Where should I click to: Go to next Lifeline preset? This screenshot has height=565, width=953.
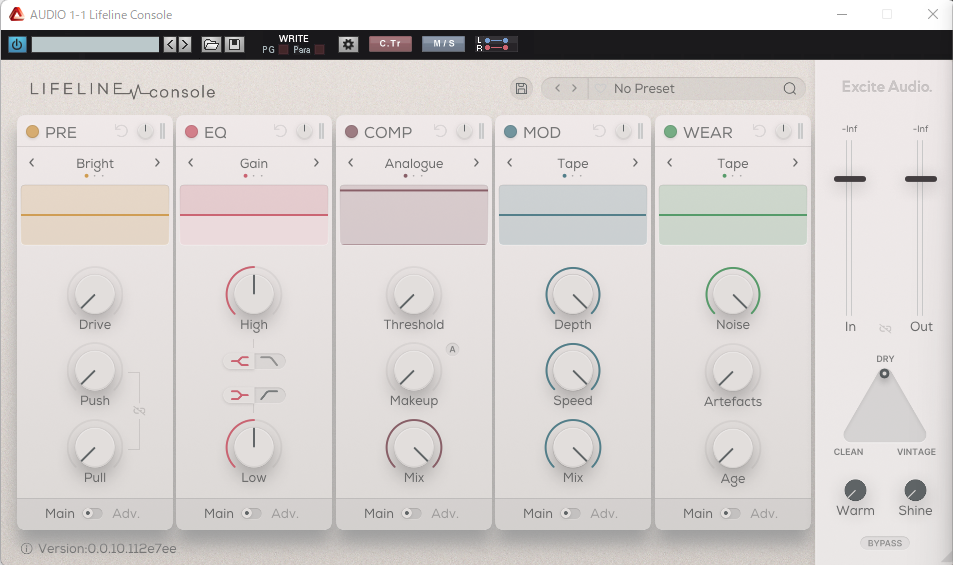[x=574, y=89]
